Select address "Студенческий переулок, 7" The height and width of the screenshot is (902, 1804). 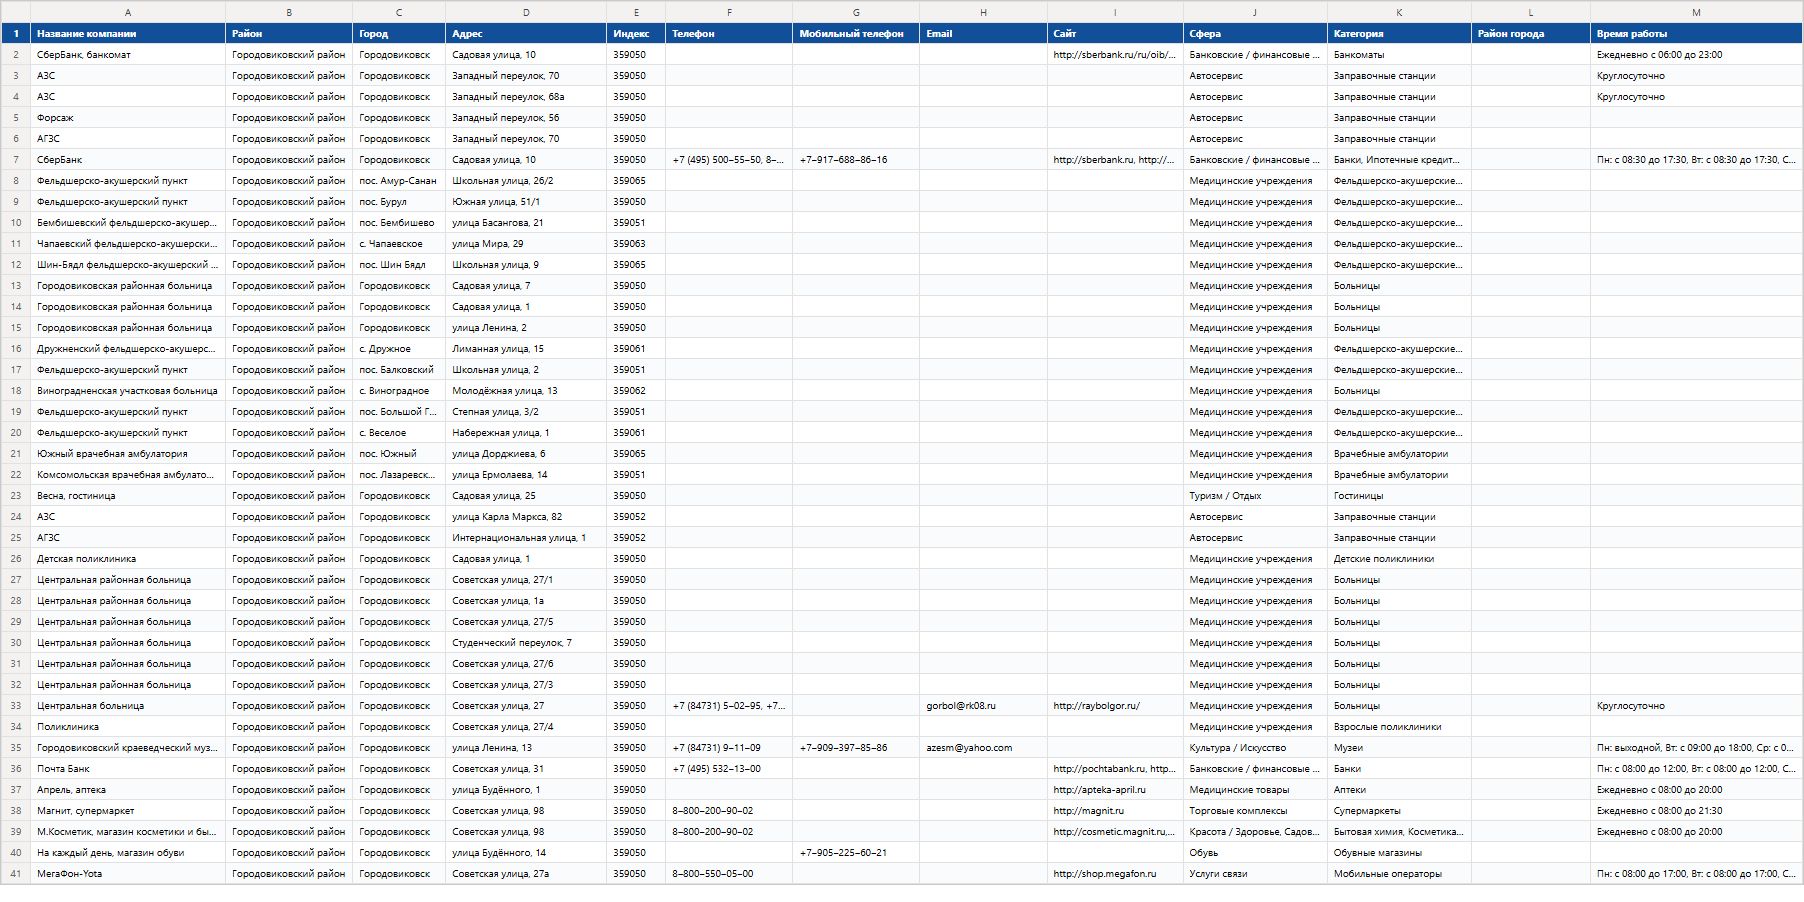[x=526, y=643]
